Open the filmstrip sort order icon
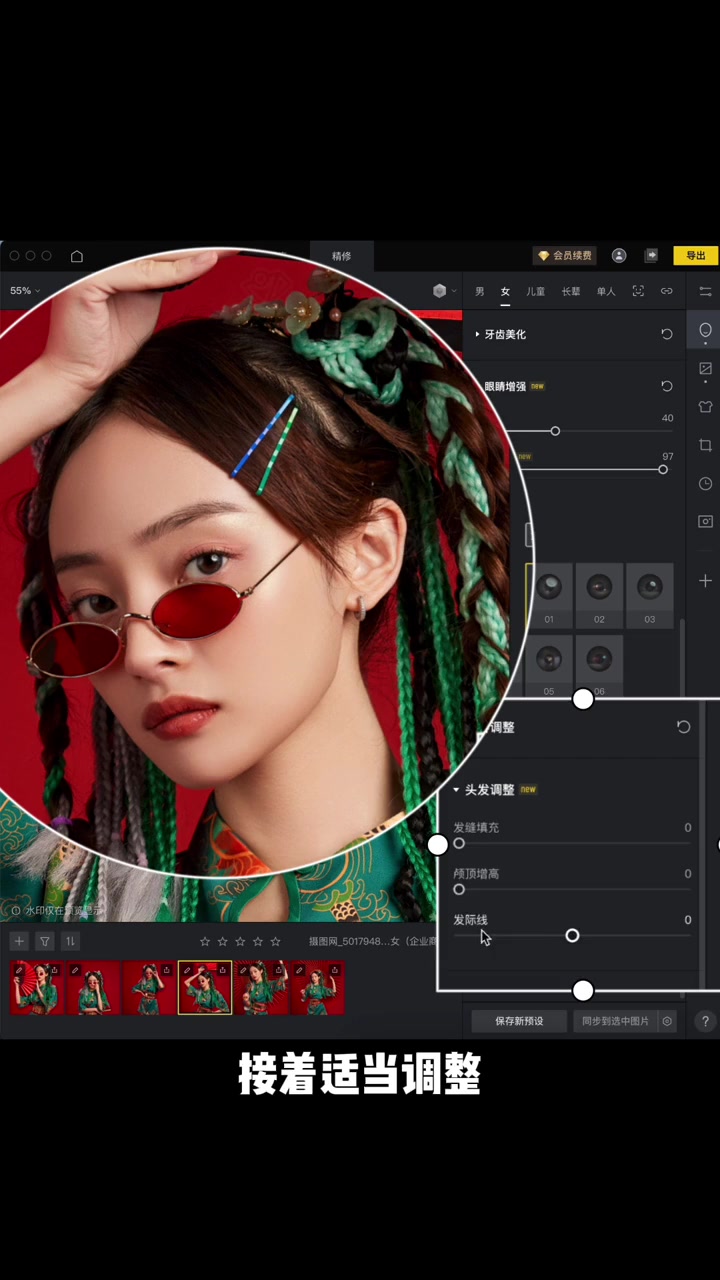Screen dimensions: 720x1280 point(70,941)
